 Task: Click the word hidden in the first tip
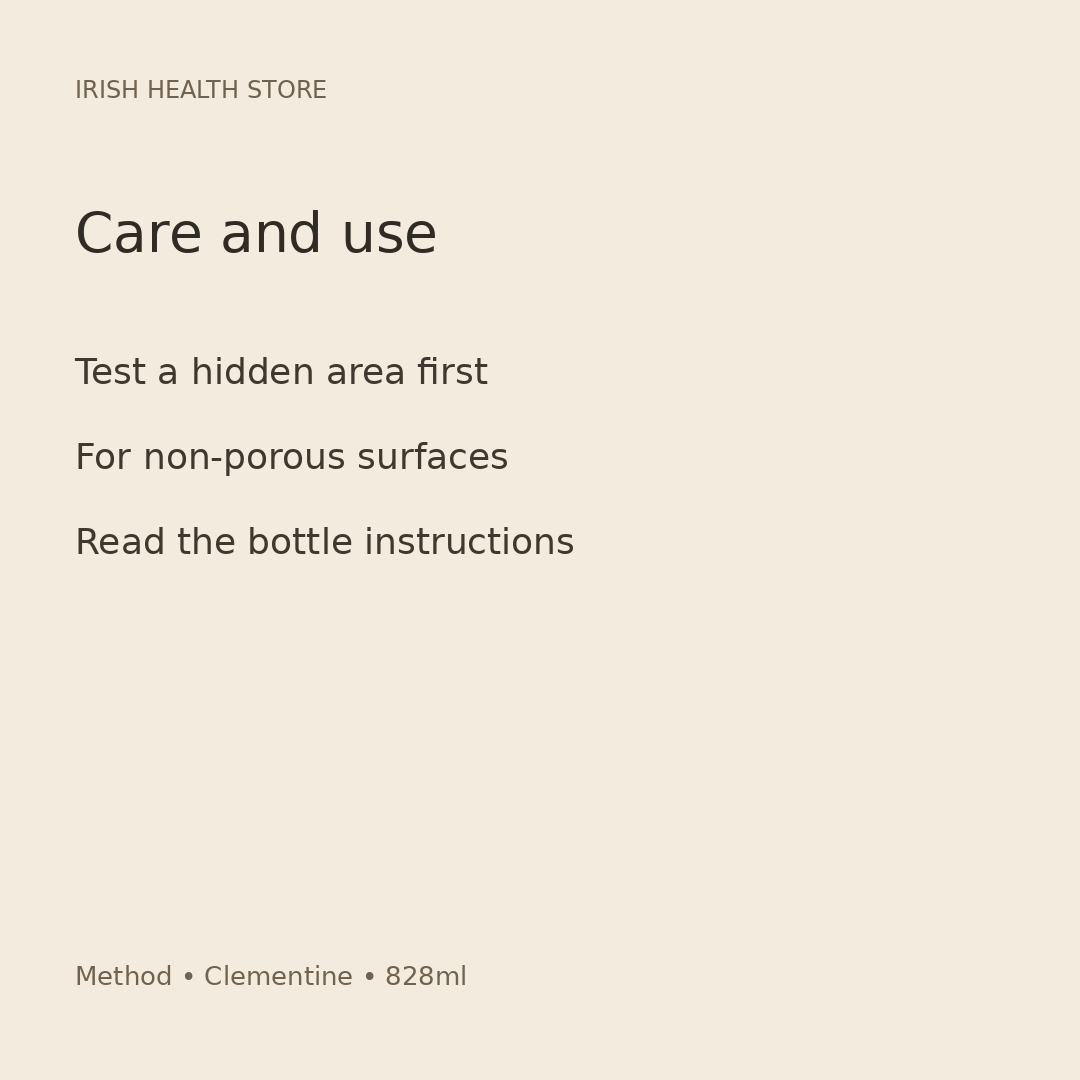(x=253, y=372)
